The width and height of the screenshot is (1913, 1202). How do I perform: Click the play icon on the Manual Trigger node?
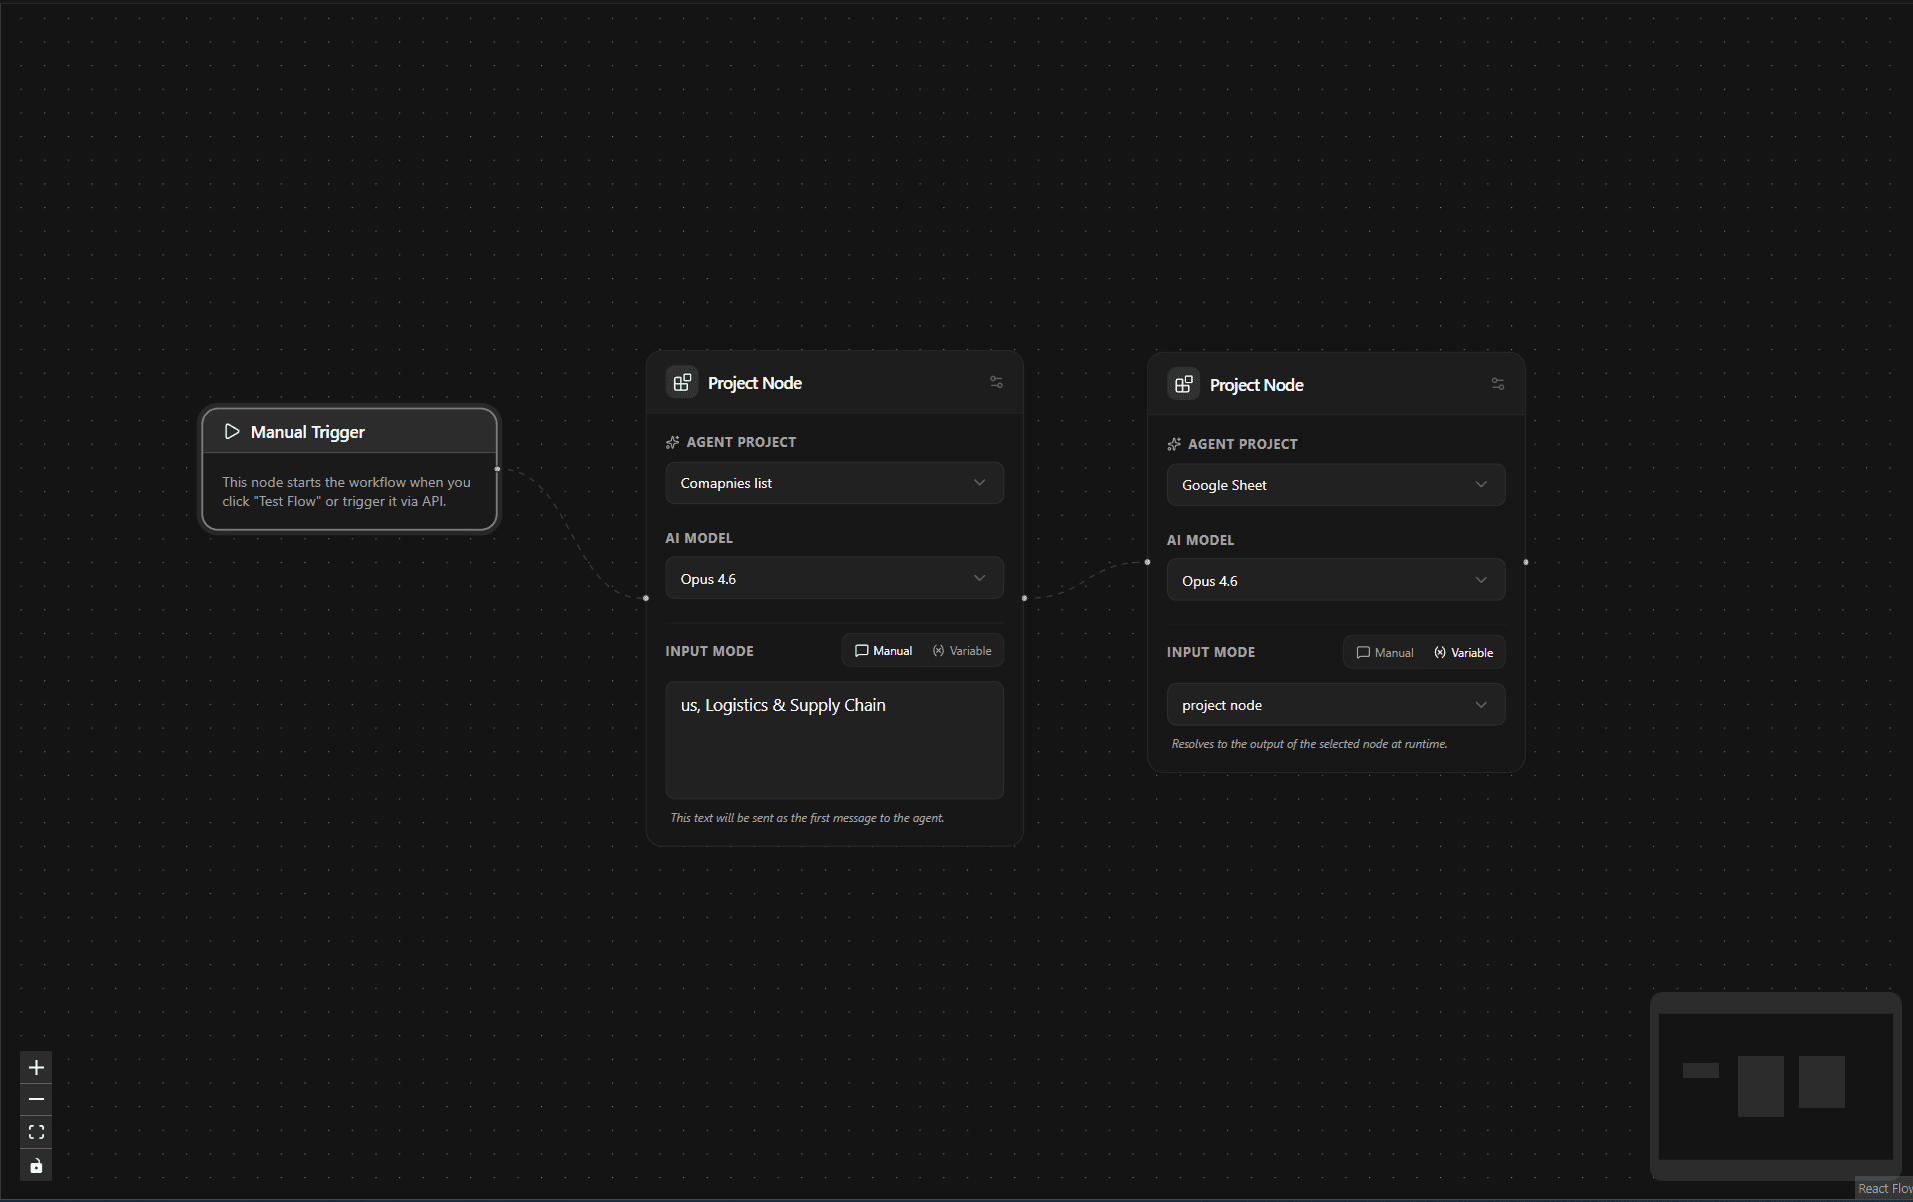coord(231,431)
